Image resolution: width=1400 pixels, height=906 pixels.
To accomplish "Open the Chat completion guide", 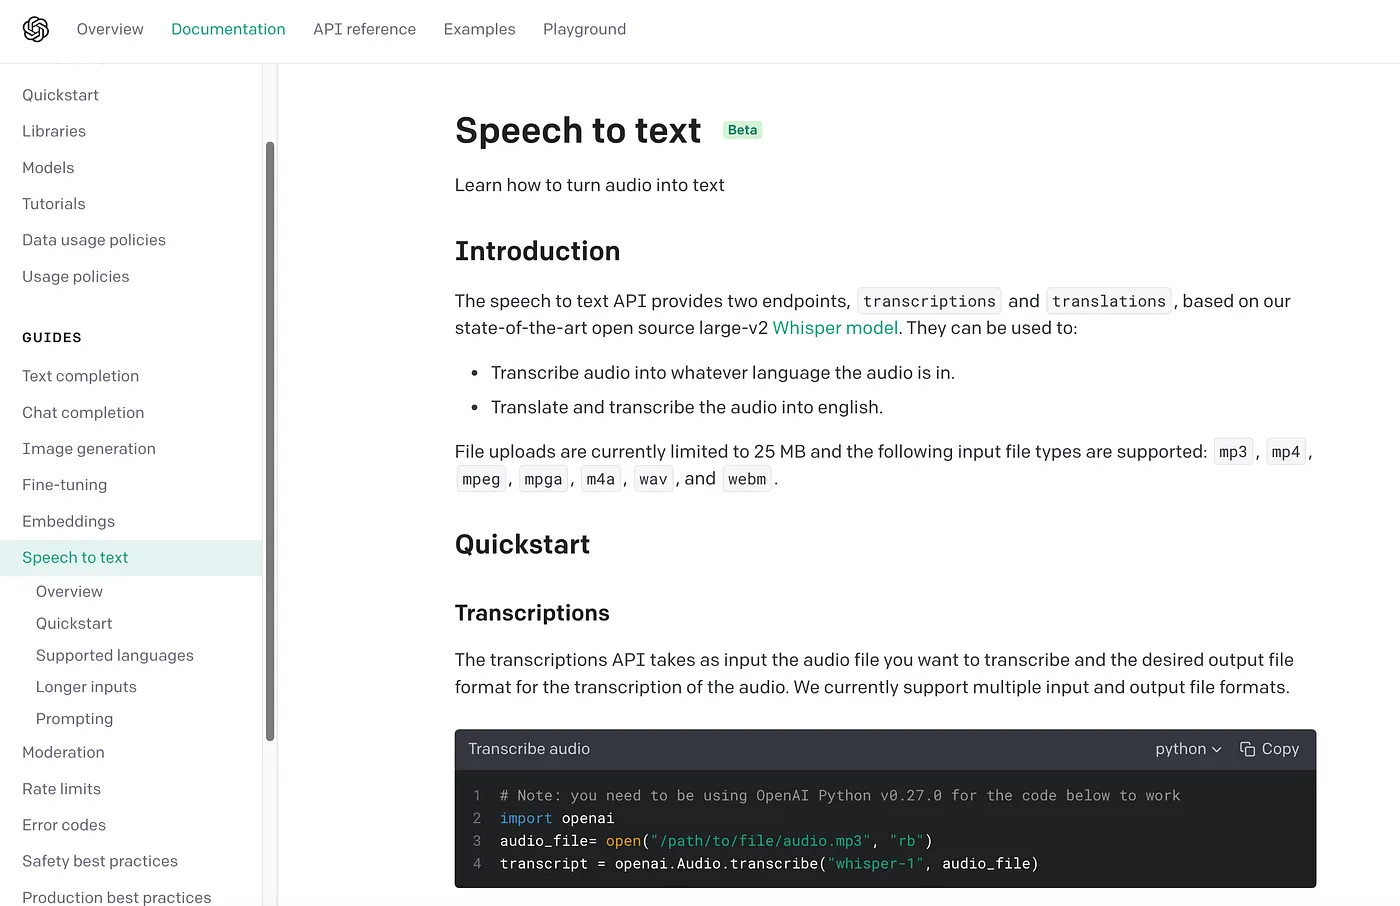I will [83, 413].
